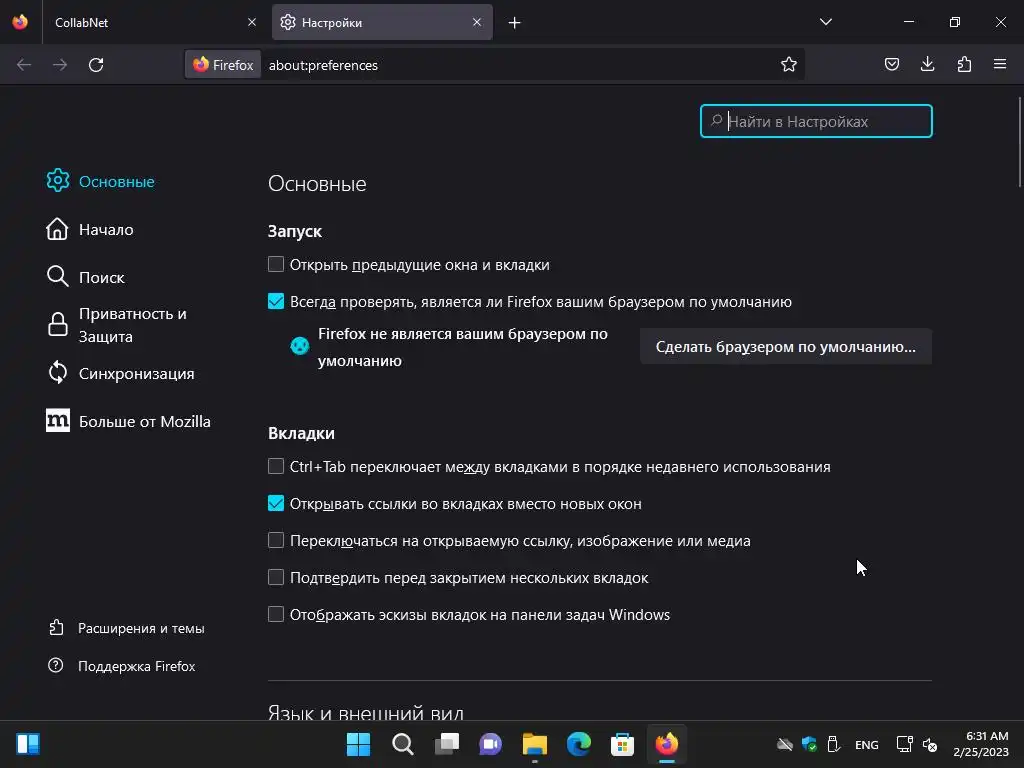The width and height of the screenshot is (1024, 768).
Task: Enable Отображать эскизы вкладок на панели задач
Action: (x=276, y=614)
